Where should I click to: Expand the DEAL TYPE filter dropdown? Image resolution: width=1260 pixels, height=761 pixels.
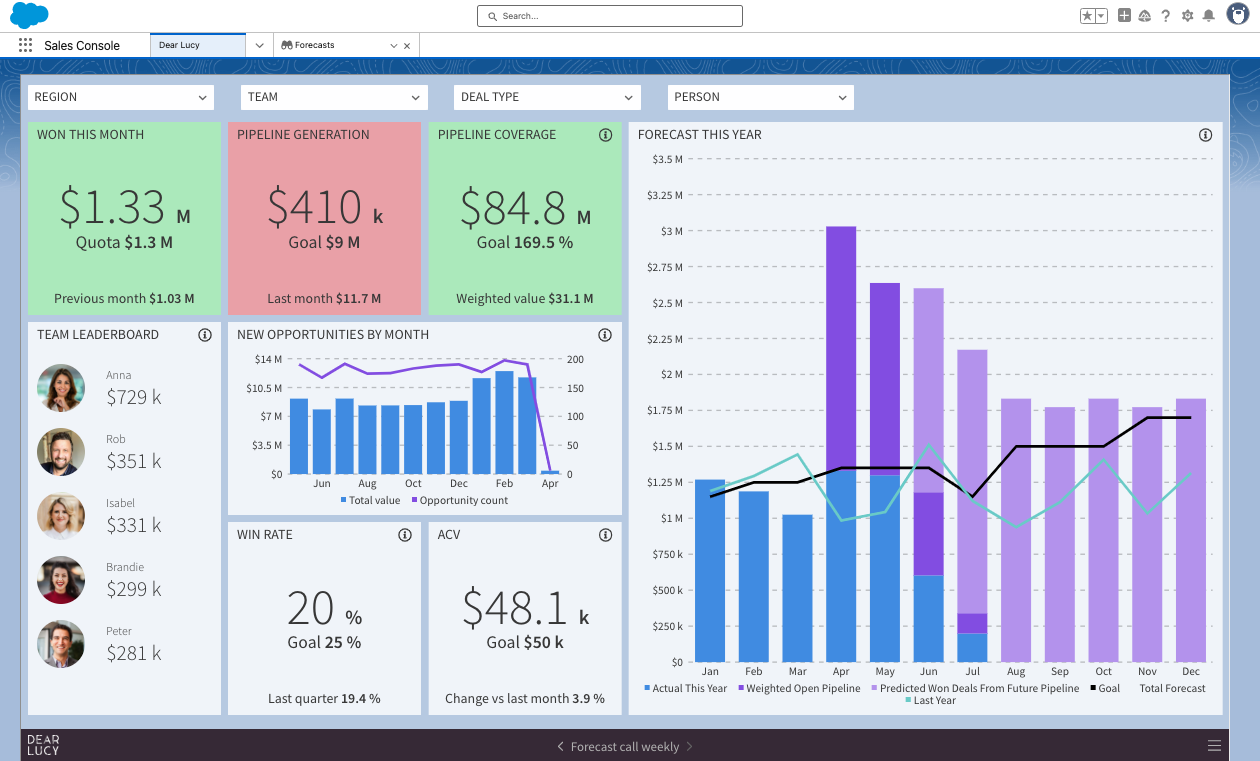point(547,97)
